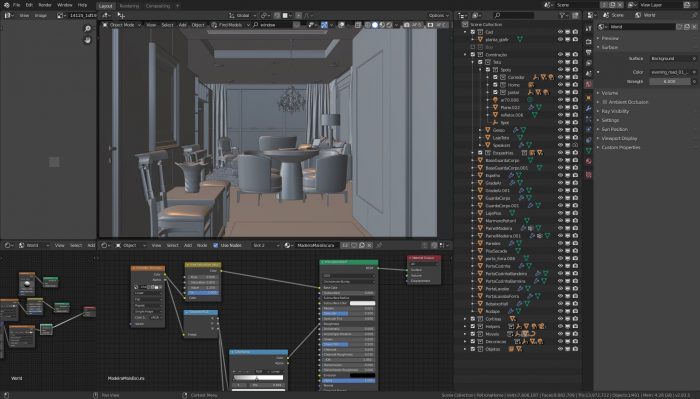700x399 pixels.
Task: Switch to the Compositing workspace tab
Action: [158, 6]
